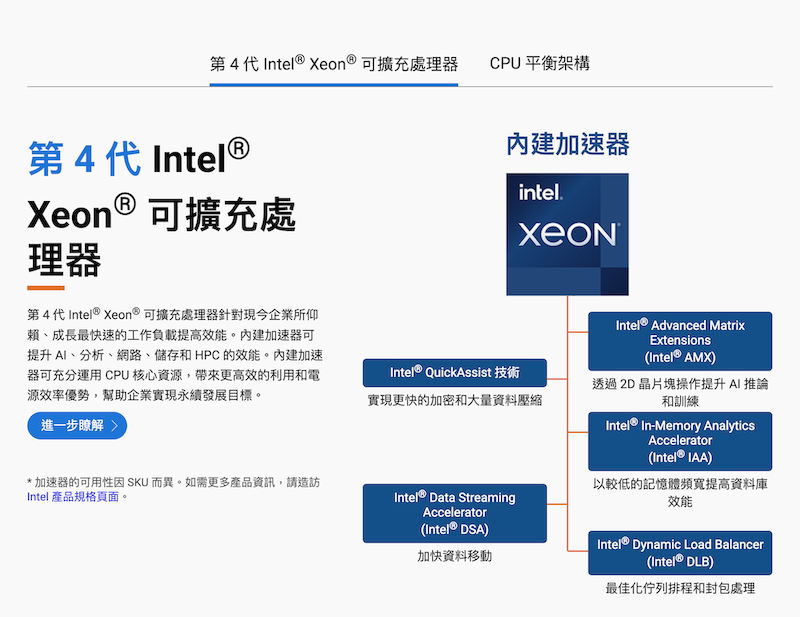Select the In-Memory Analytics Accelerator box
The image size is (800, 617).
coord(679,441)
